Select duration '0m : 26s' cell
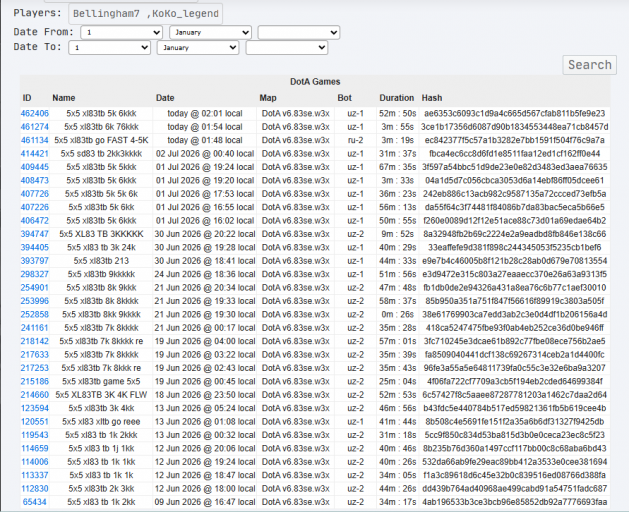Viewport: 629px width, 512px height. tap(398, 315)
